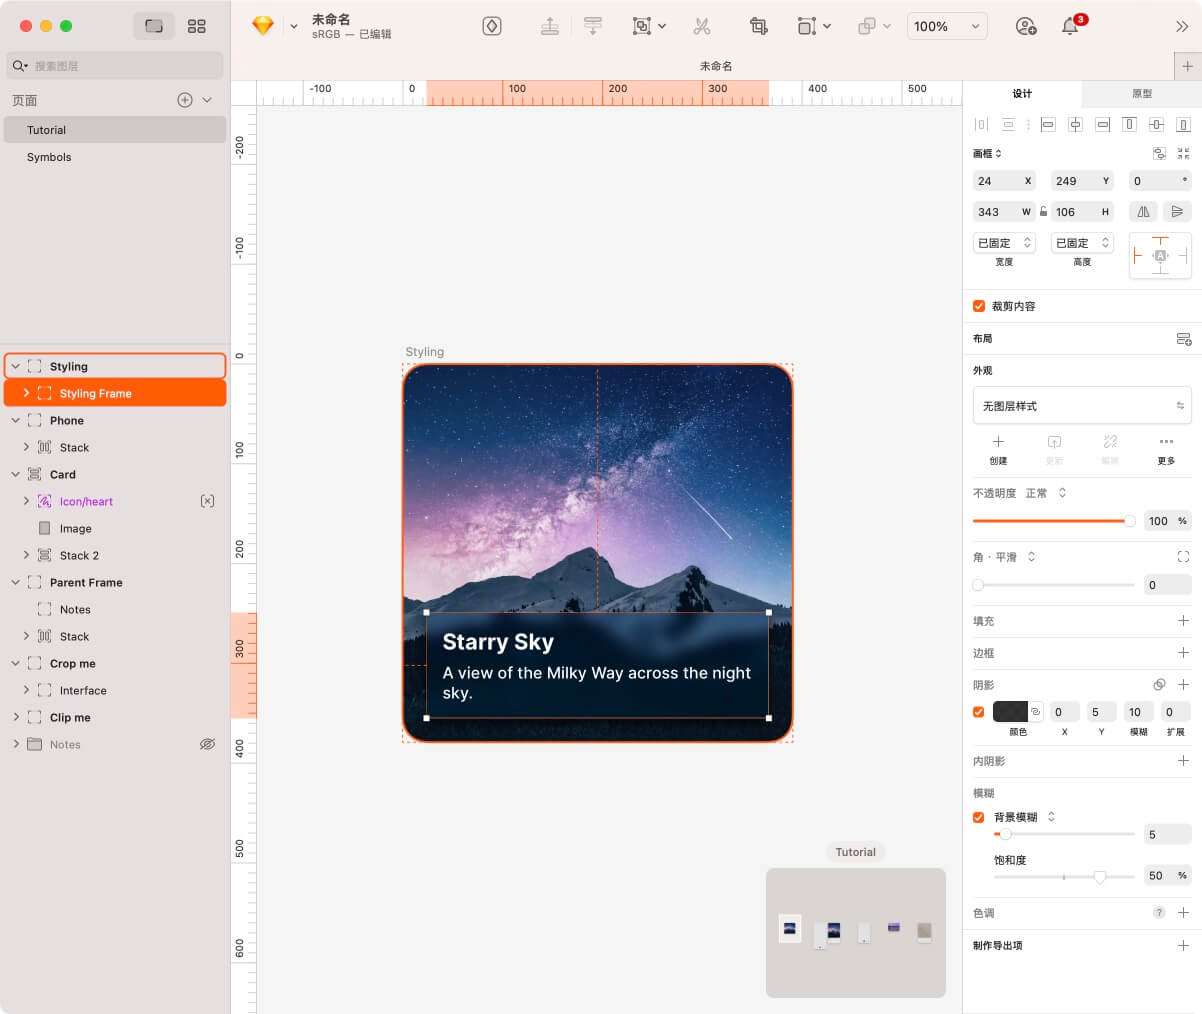Click the X position field
Image resolution: width=1202 pixels, height=1014 pixels.
[1004, 181]
